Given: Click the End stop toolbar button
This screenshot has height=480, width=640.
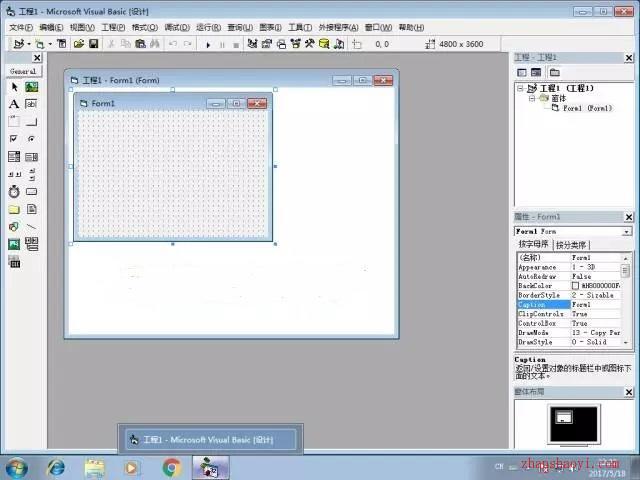Looking at the screenshot, I should pyautogui.click(x=236, y=44).
